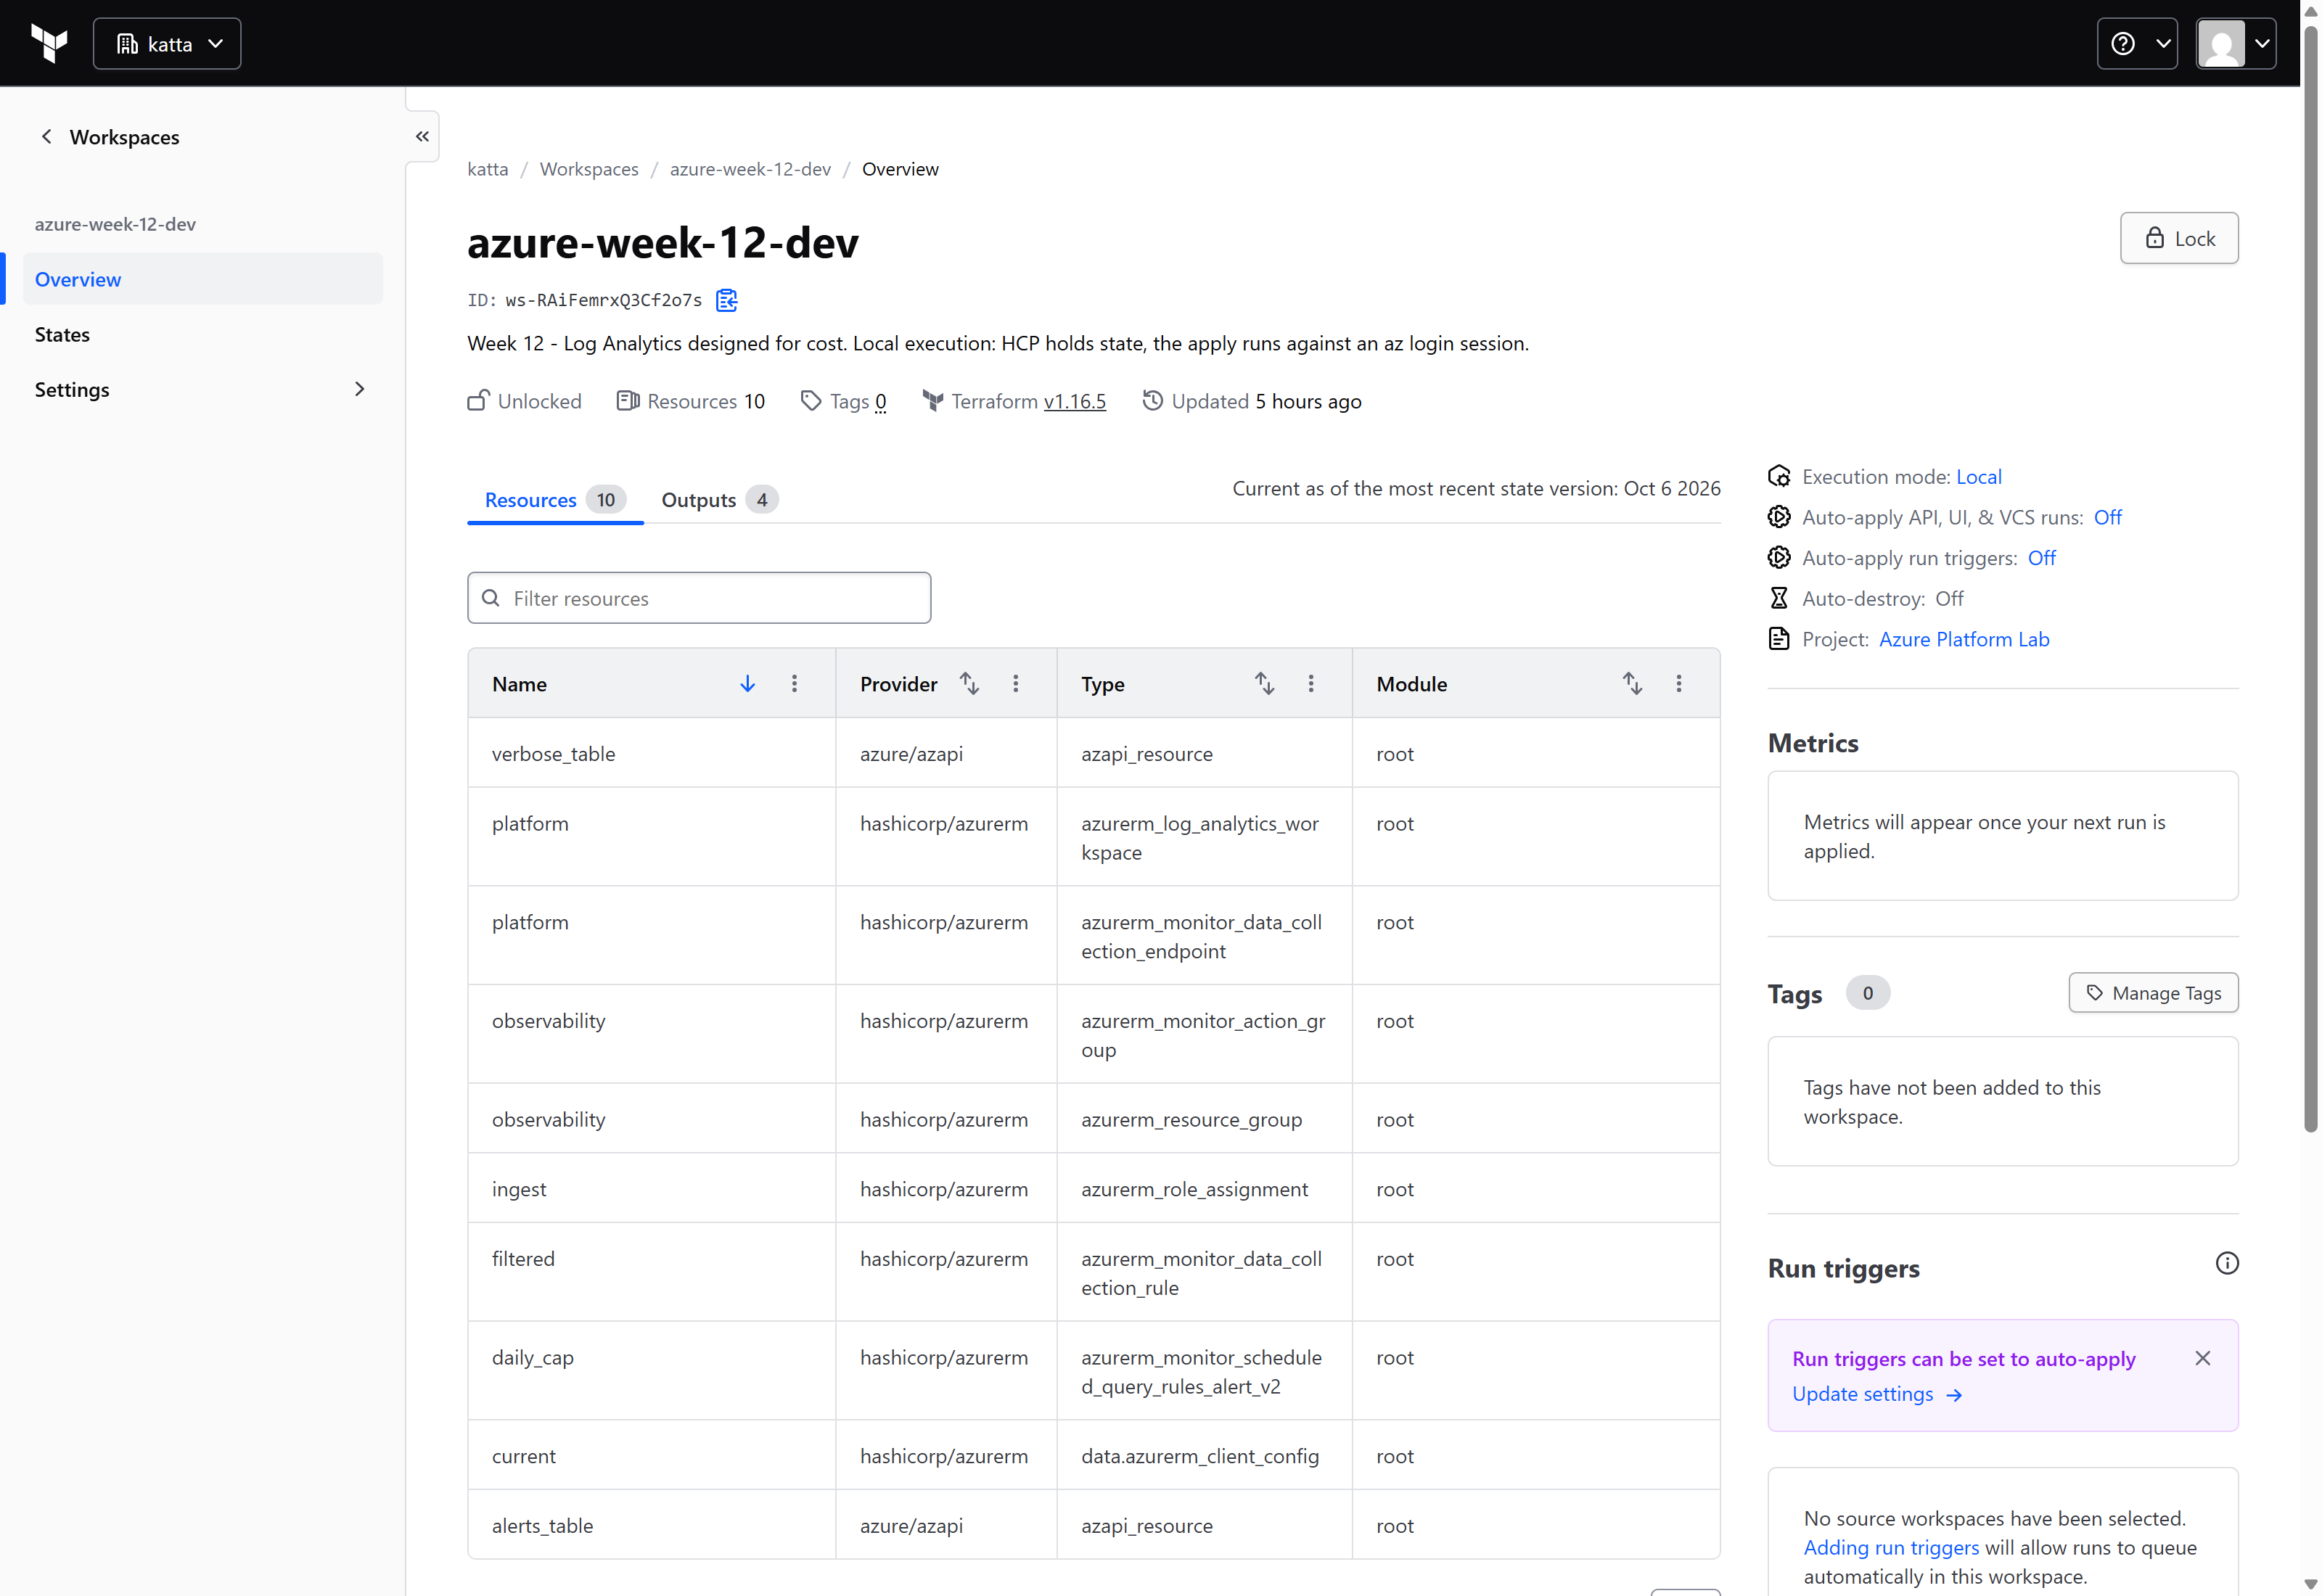This screenshot has width=2322, height=1596.
Task: Open Name column options menu
Action: (794, 684)
